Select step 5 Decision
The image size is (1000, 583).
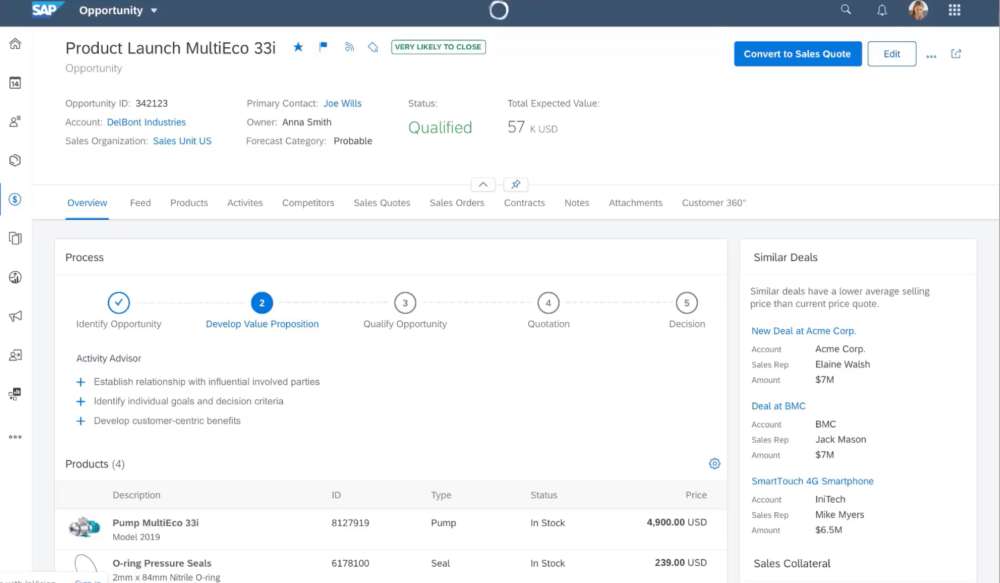(x=687, y=303)
